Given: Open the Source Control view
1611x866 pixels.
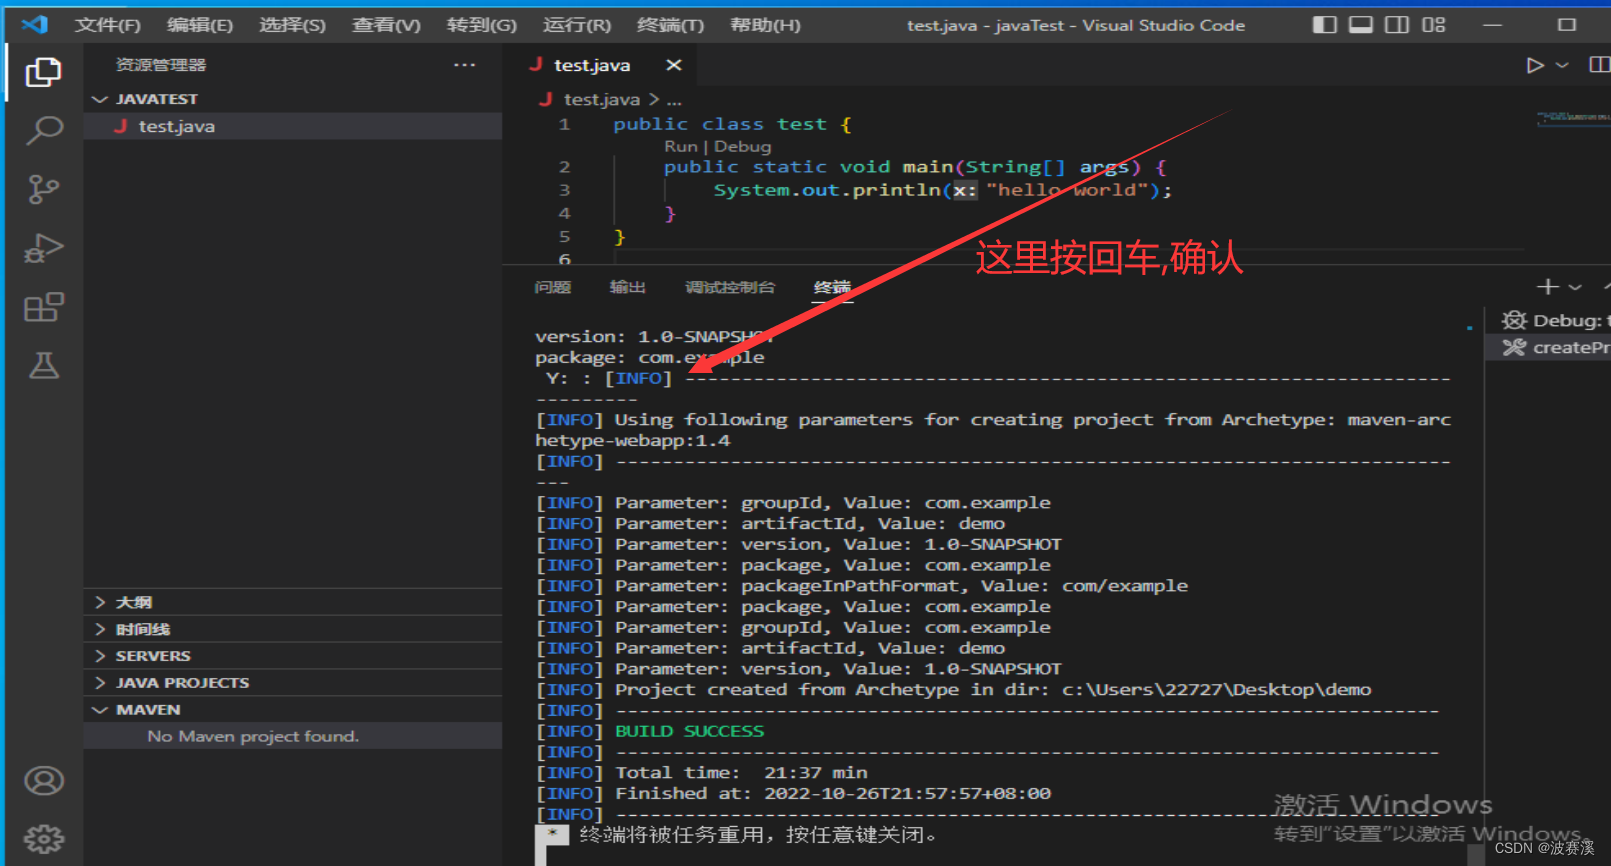Looking at the screenshot, I should [x=43, y=189].
